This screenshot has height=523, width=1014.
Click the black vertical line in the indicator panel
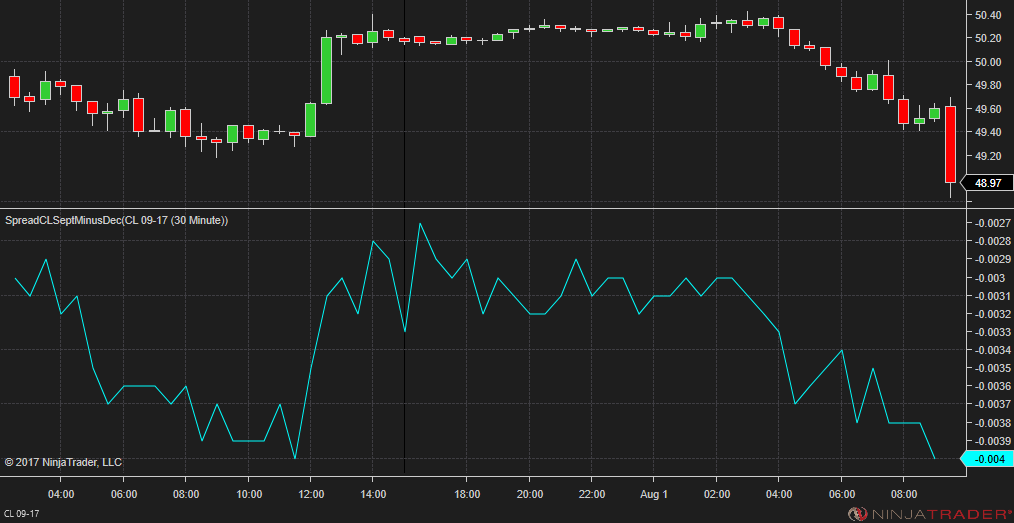point(405,400)
